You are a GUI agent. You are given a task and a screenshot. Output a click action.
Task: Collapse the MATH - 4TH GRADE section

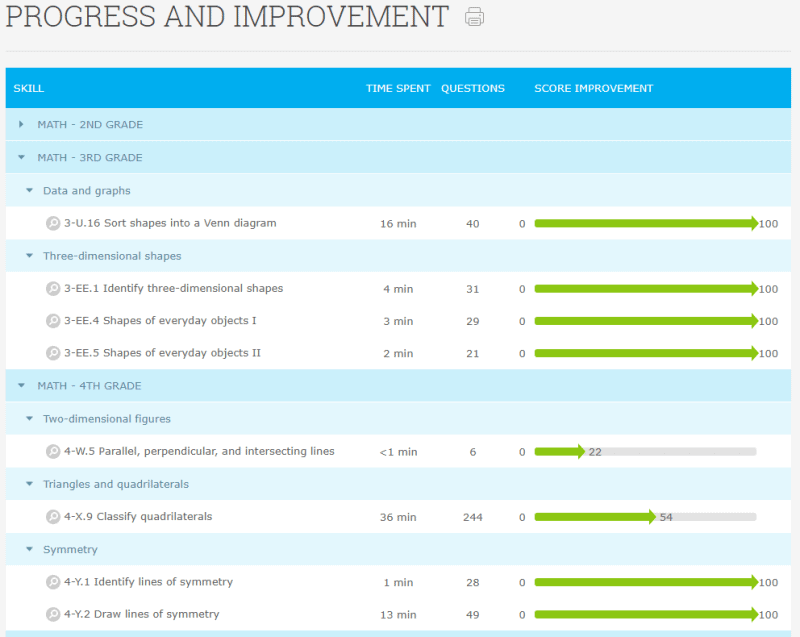(21, 385)
